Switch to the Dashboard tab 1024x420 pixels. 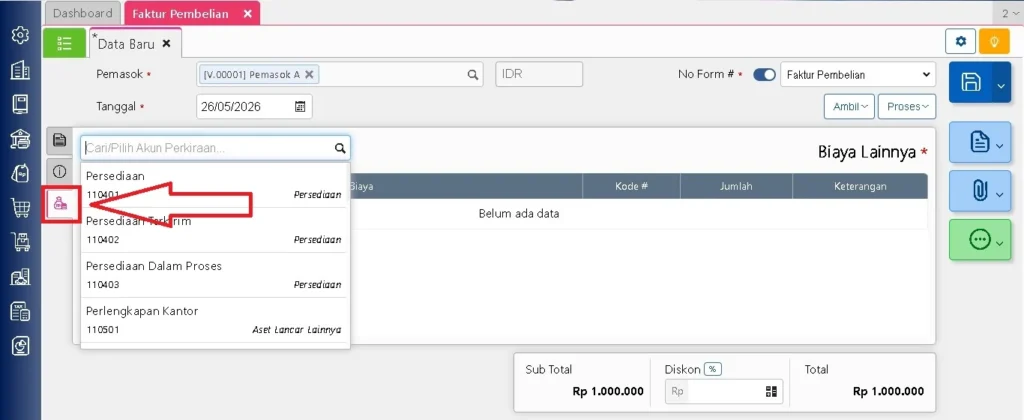pos(82,13)
